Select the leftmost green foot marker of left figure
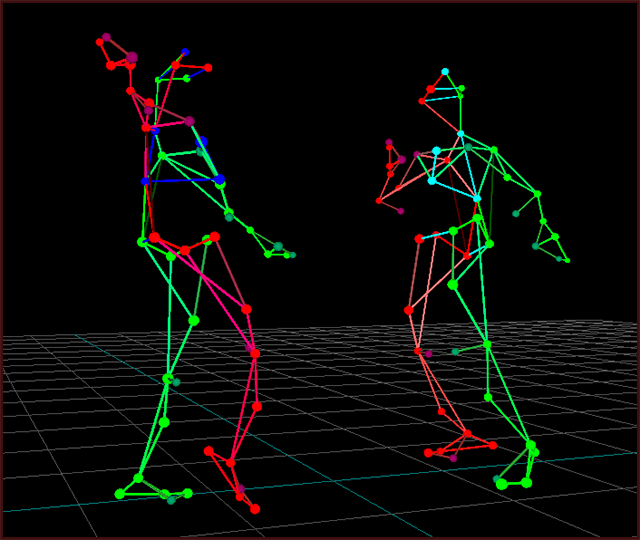 120,493
